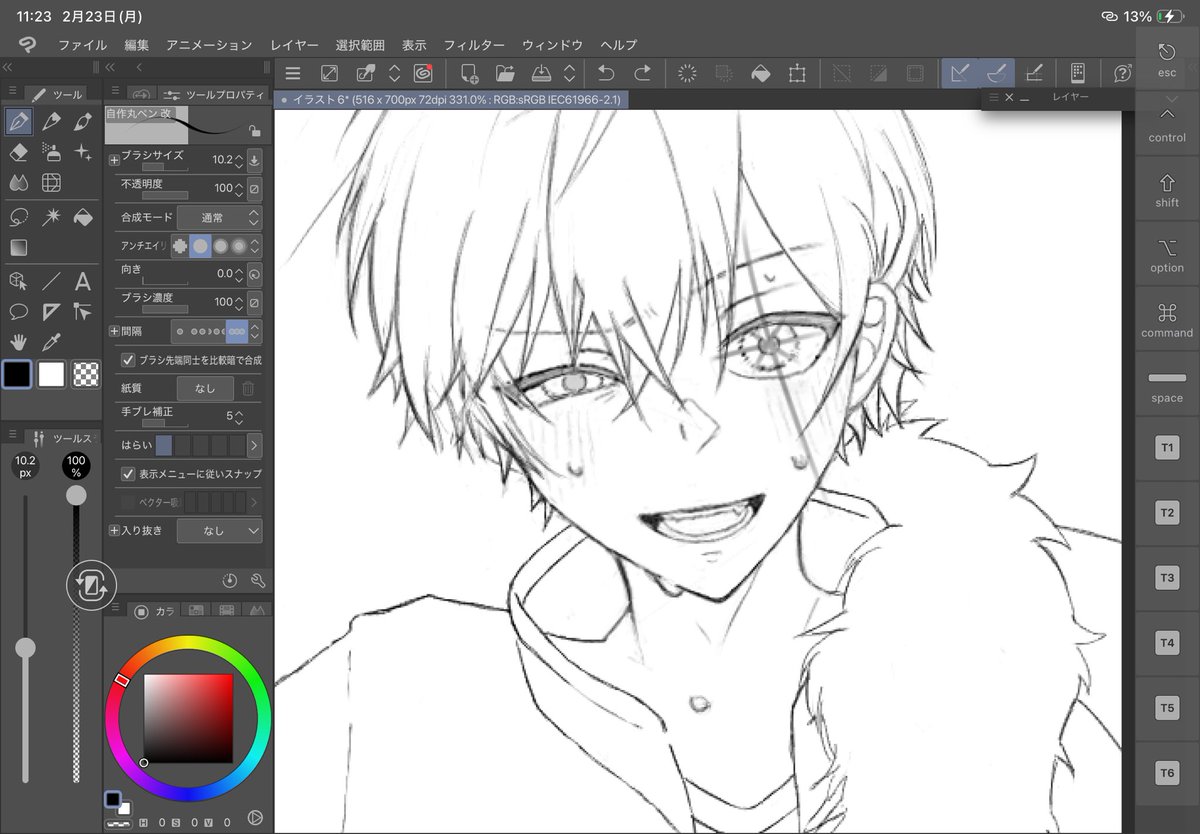Click the Transform (scale/rotate) icon
This screenshot has width=1200, height=834.
[x=797, y=73]
